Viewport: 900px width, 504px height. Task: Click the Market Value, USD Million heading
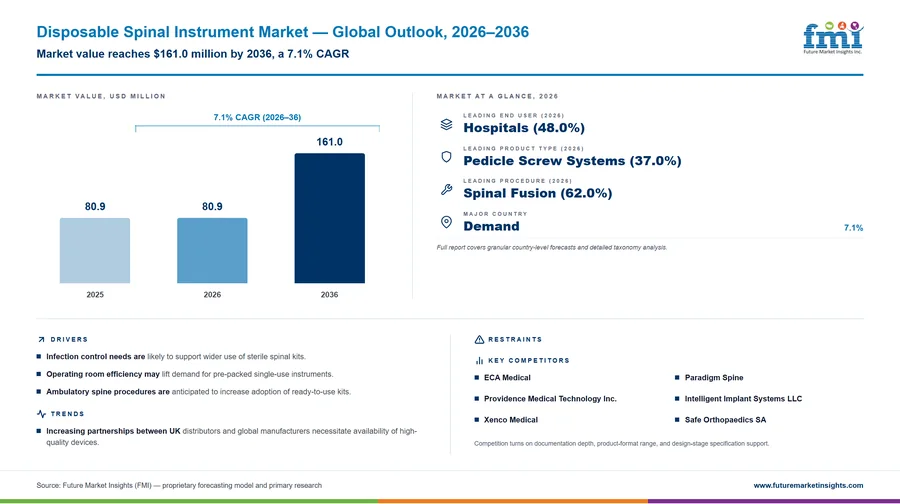click(x=101, y=96)
